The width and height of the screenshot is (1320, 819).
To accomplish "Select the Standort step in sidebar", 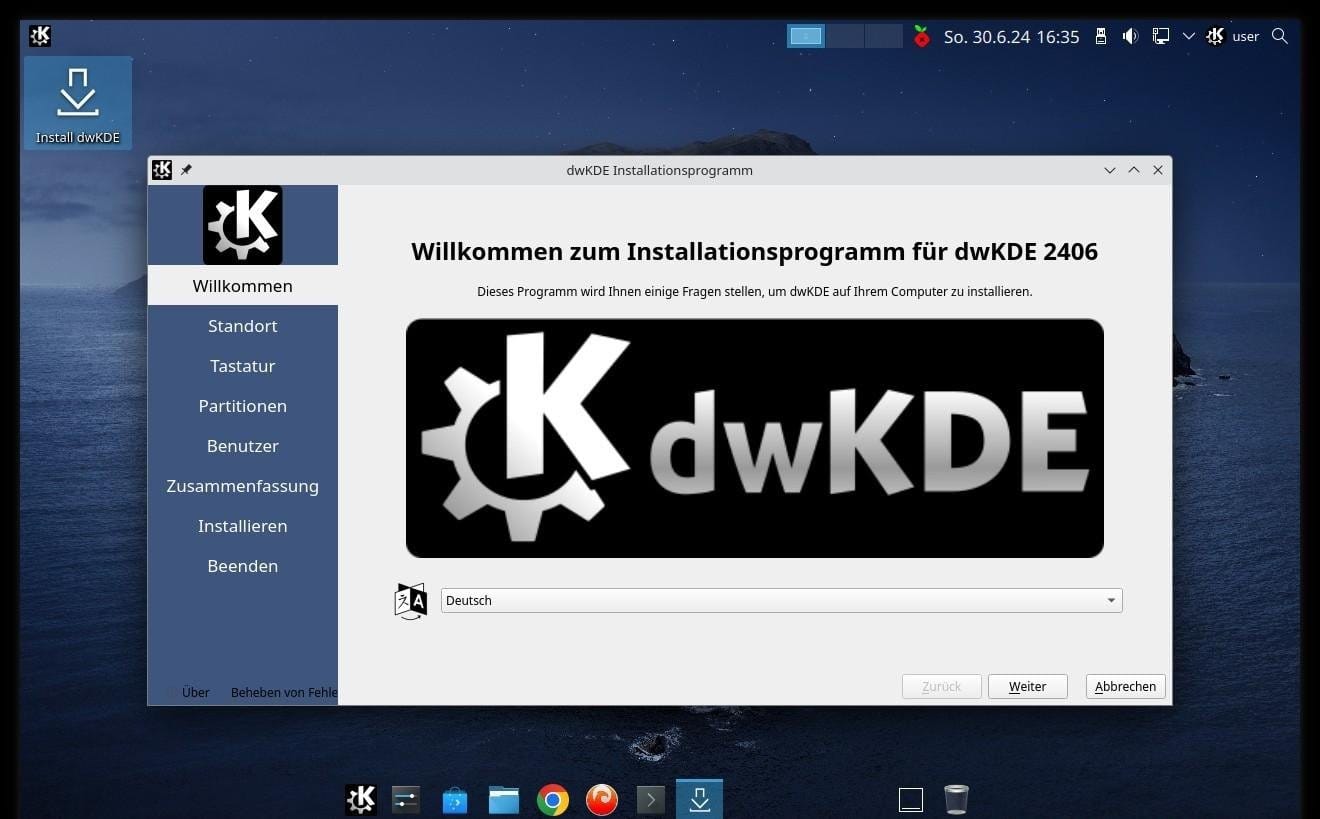I will [243, 326].
